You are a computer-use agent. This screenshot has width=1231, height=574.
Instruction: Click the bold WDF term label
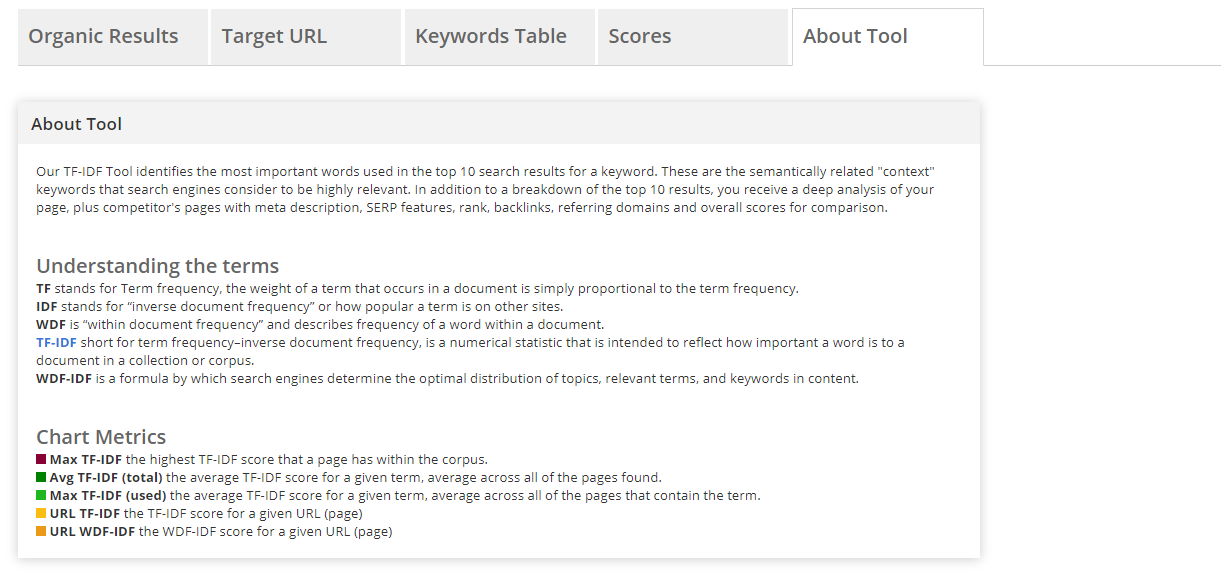pos(49,325)
